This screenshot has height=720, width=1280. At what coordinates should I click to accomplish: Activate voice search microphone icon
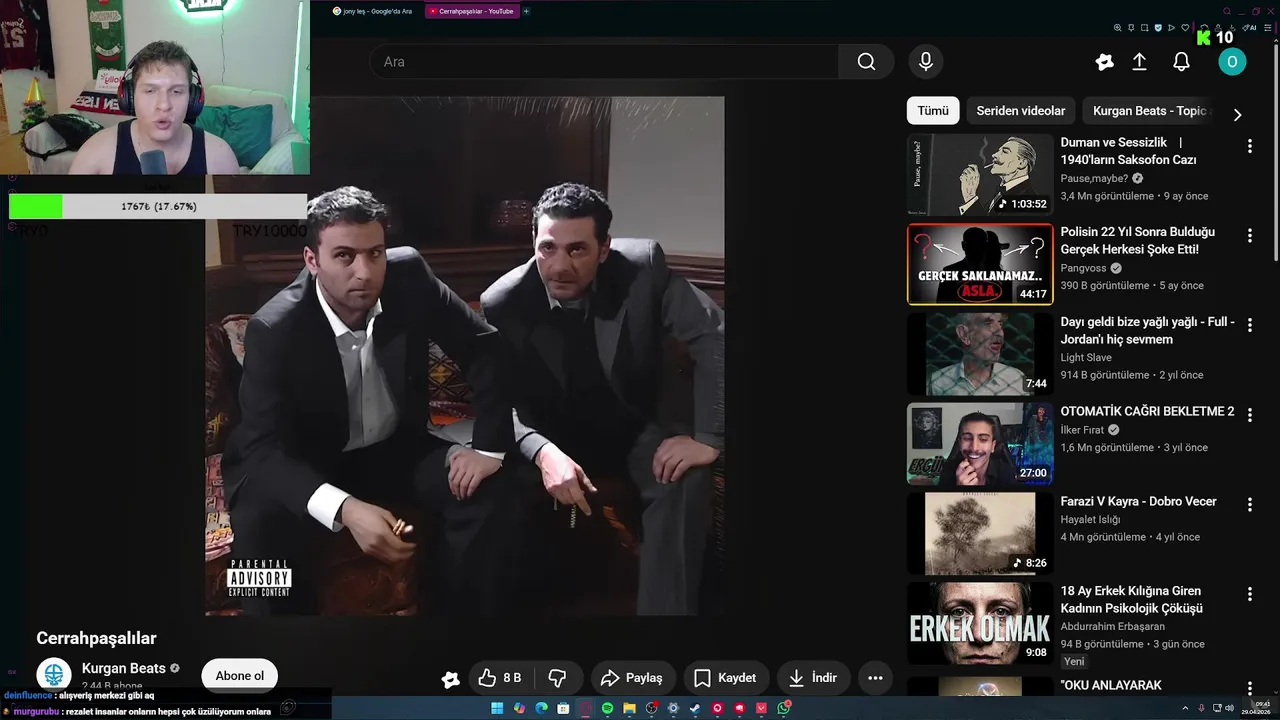[926, 62]
